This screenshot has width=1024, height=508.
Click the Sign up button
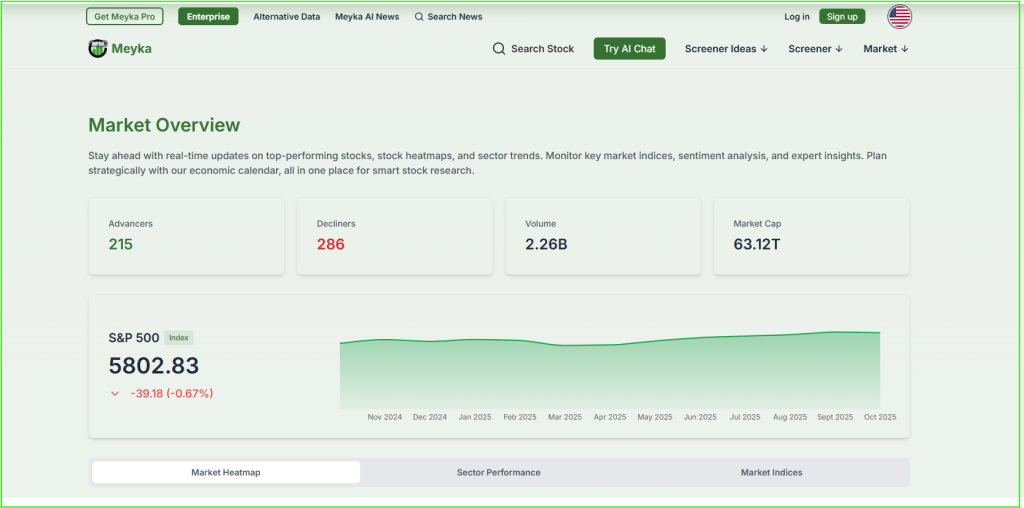pos(842,17)
